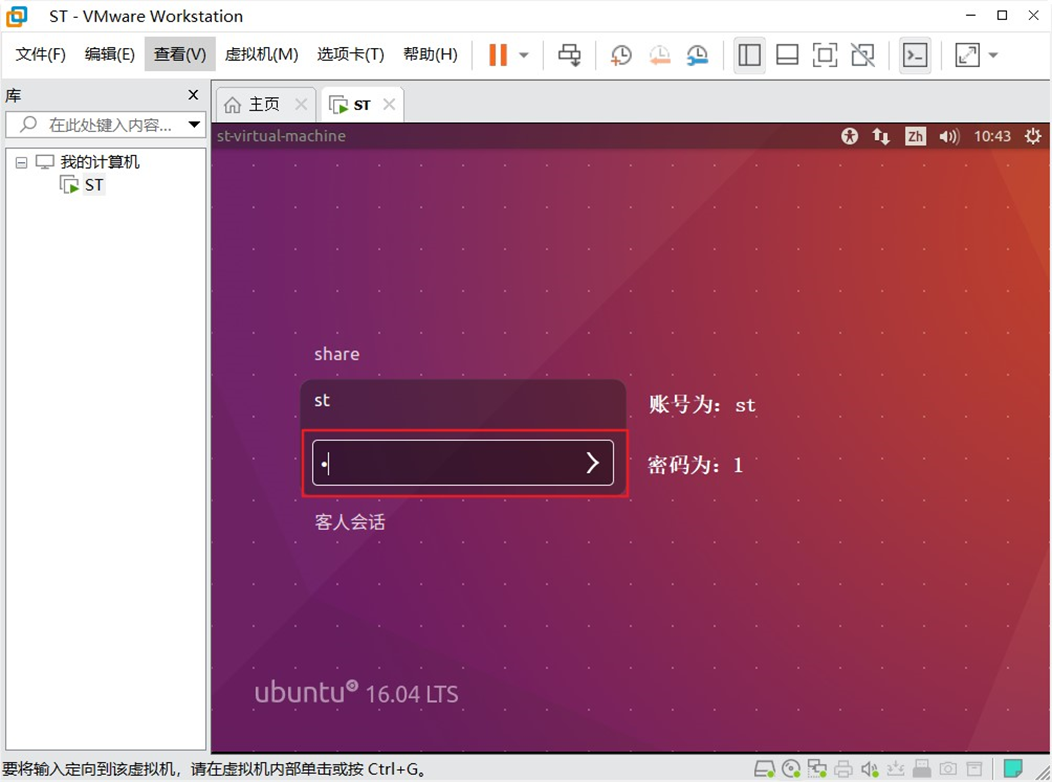Click the virtual hard disk status icon
This screenshot has width=1052, height=782.
[765, 767]
